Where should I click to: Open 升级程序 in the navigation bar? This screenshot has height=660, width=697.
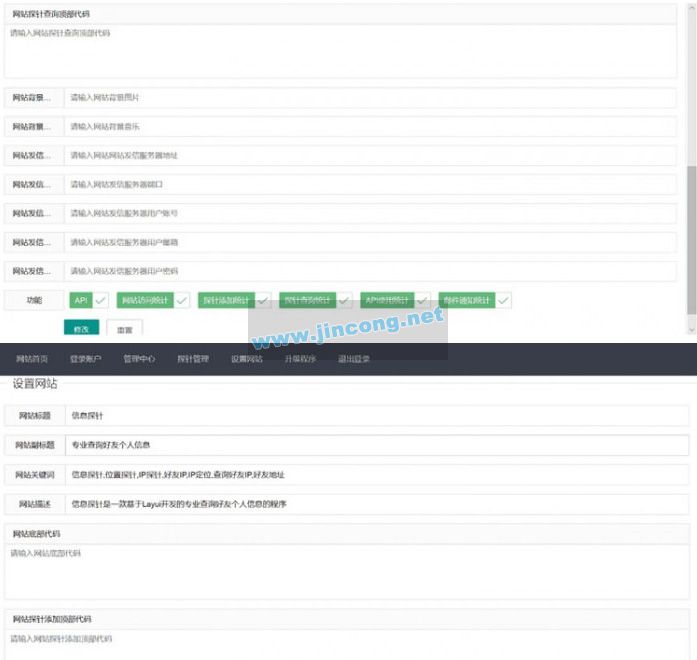[x=300, y=359]
